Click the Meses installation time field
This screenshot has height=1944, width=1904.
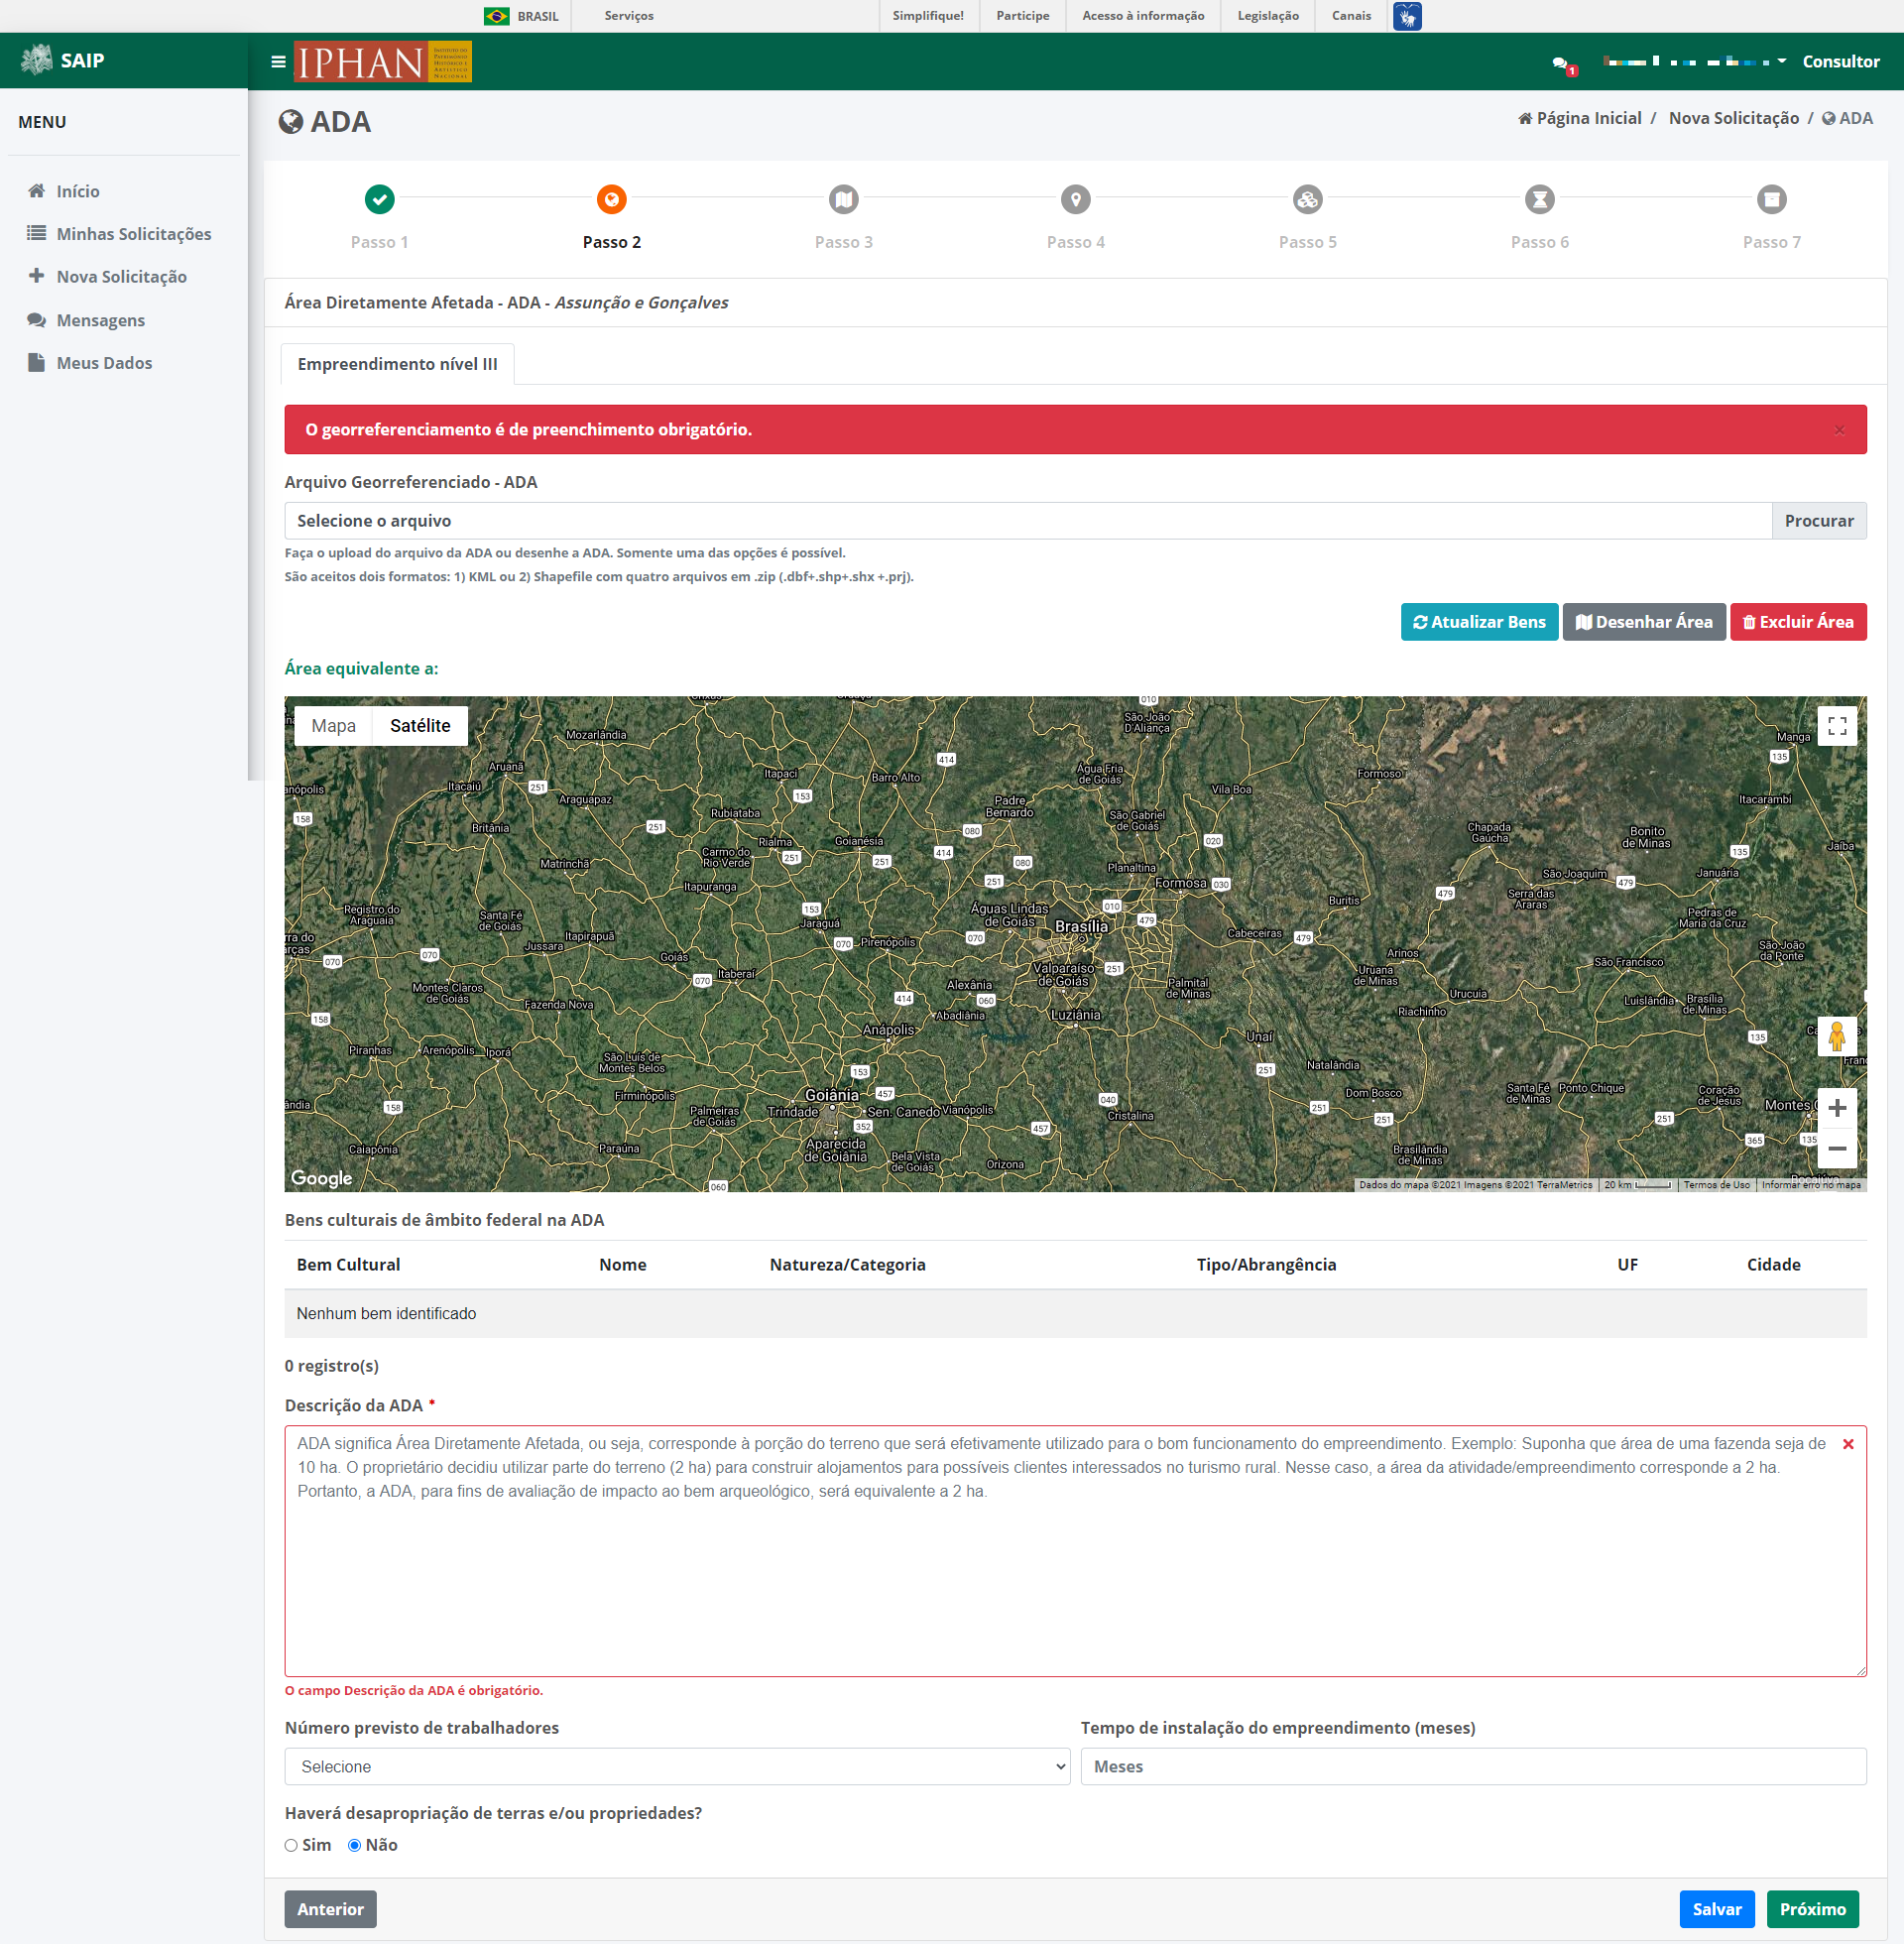pyautogui.click(x=1473, y=1767)
